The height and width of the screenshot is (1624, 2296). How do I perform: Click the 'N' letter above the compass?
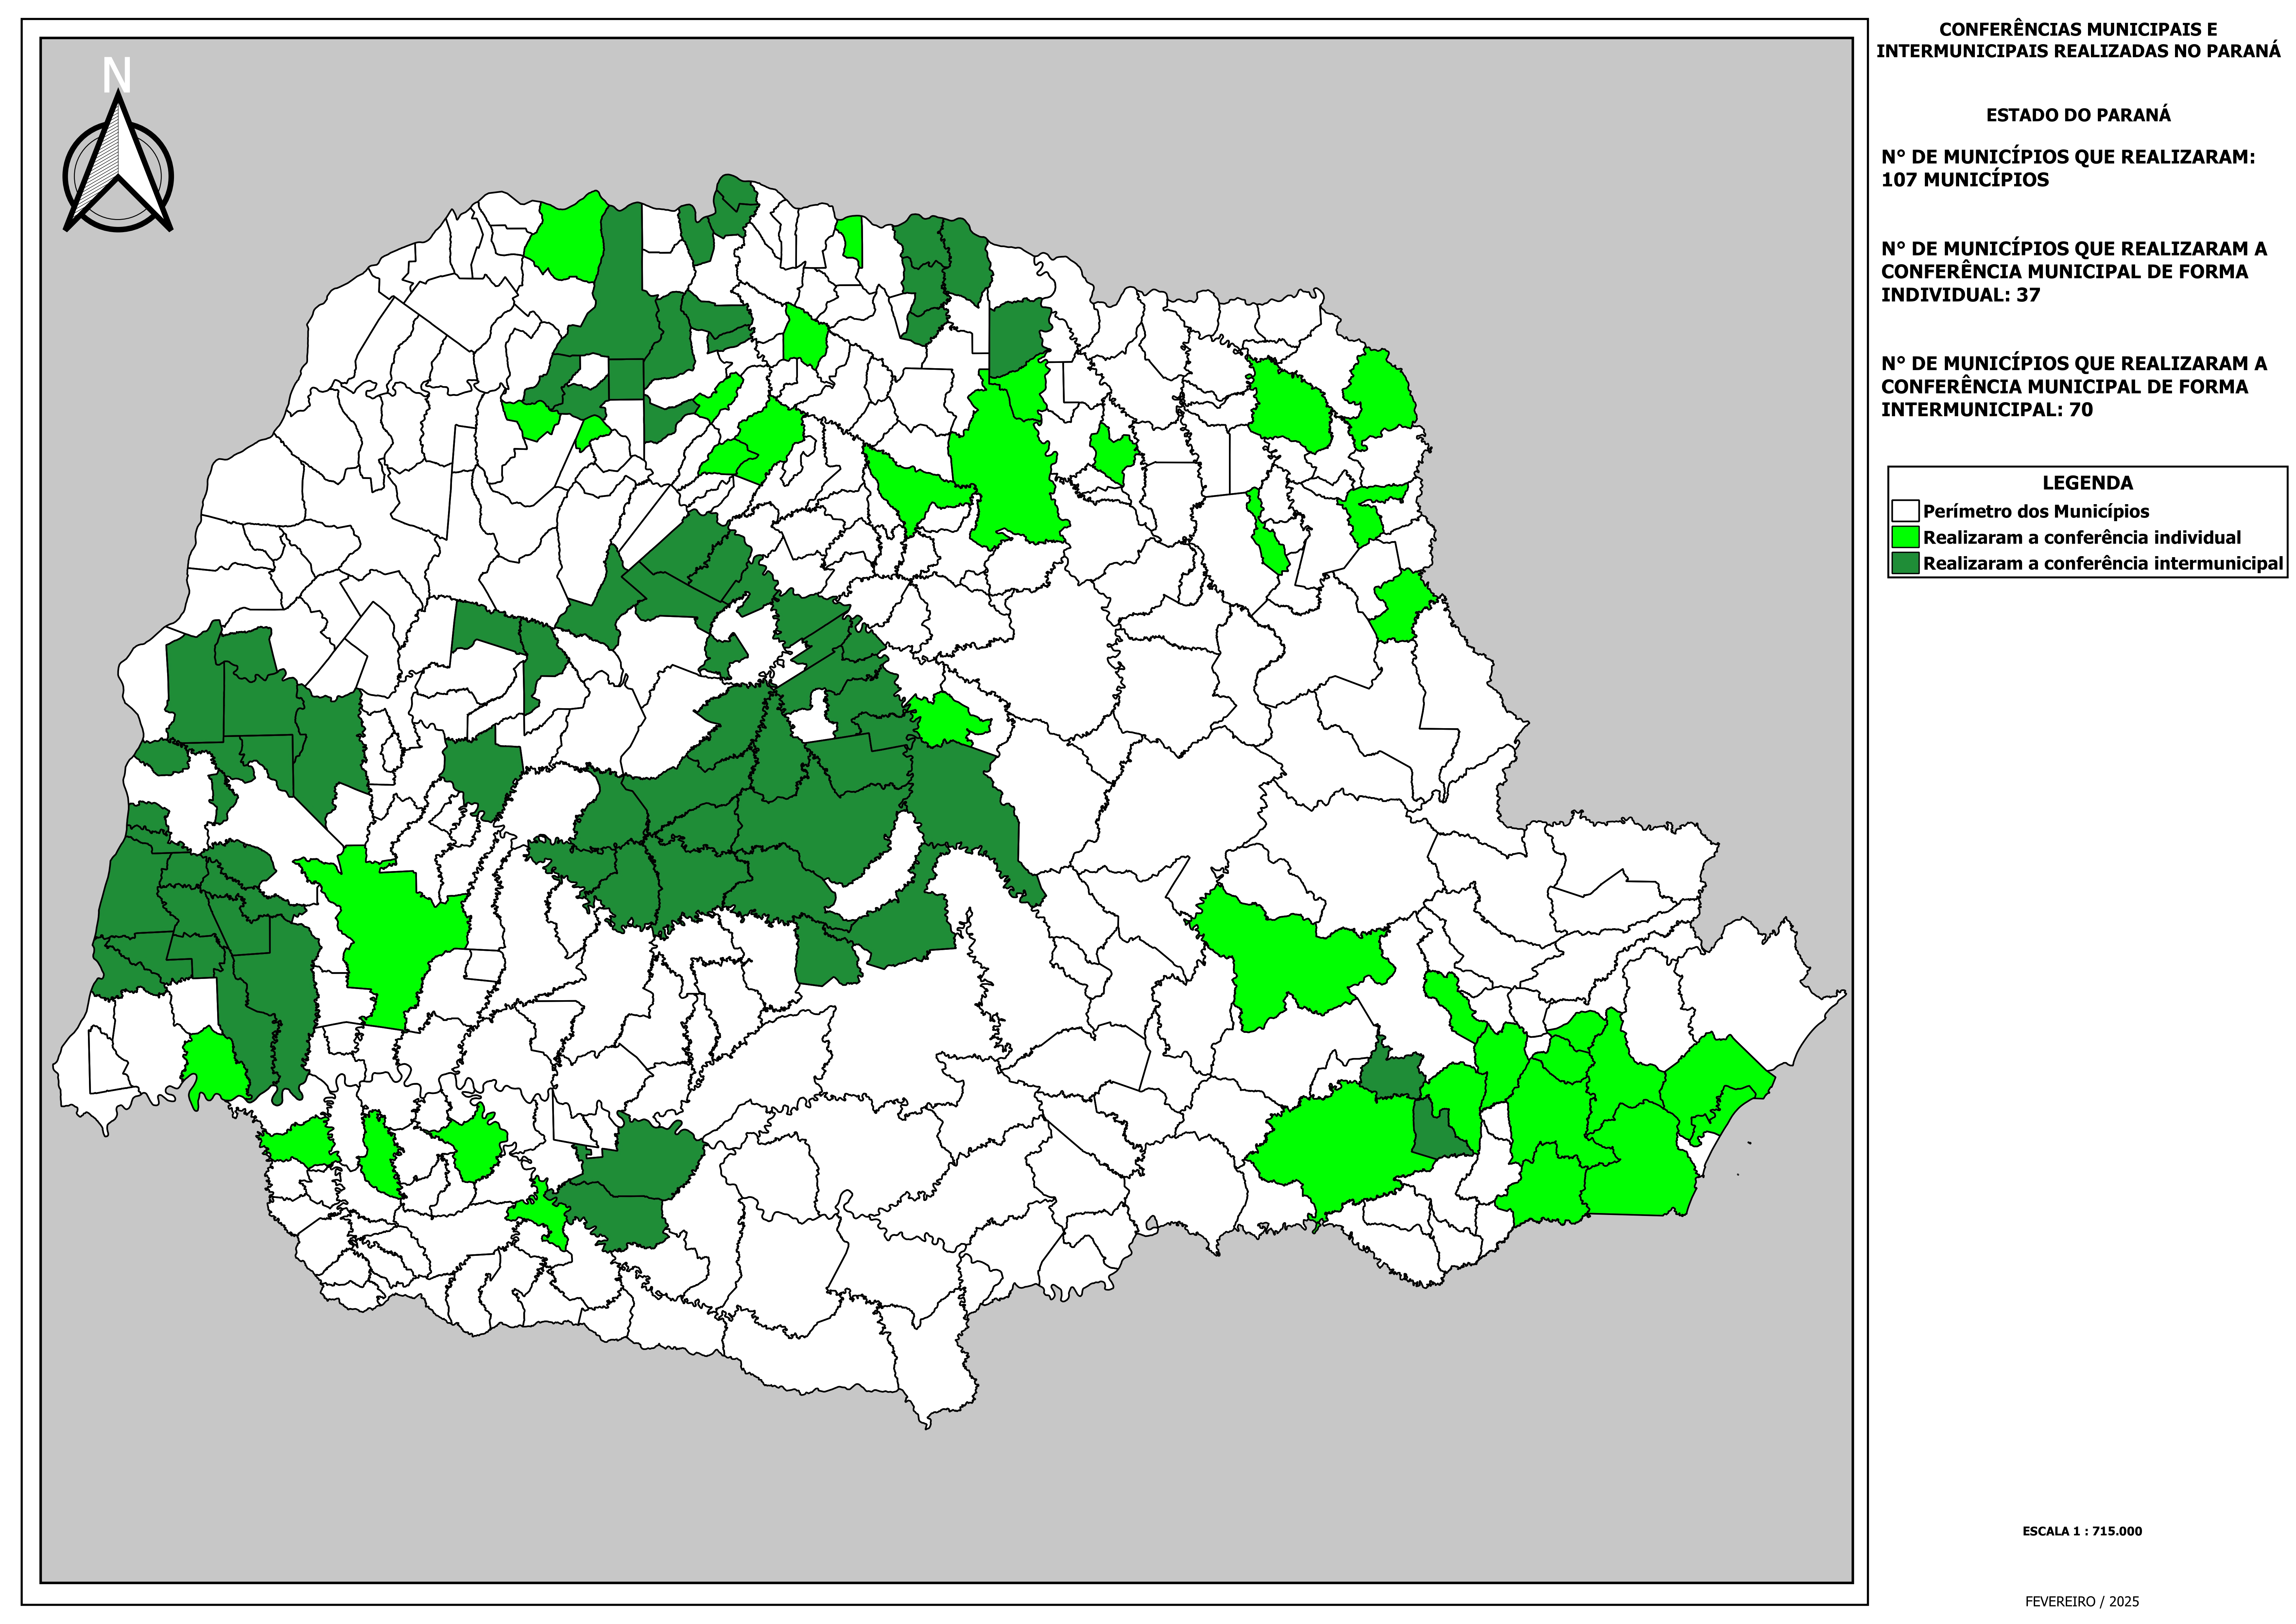[x=117, y=75]
